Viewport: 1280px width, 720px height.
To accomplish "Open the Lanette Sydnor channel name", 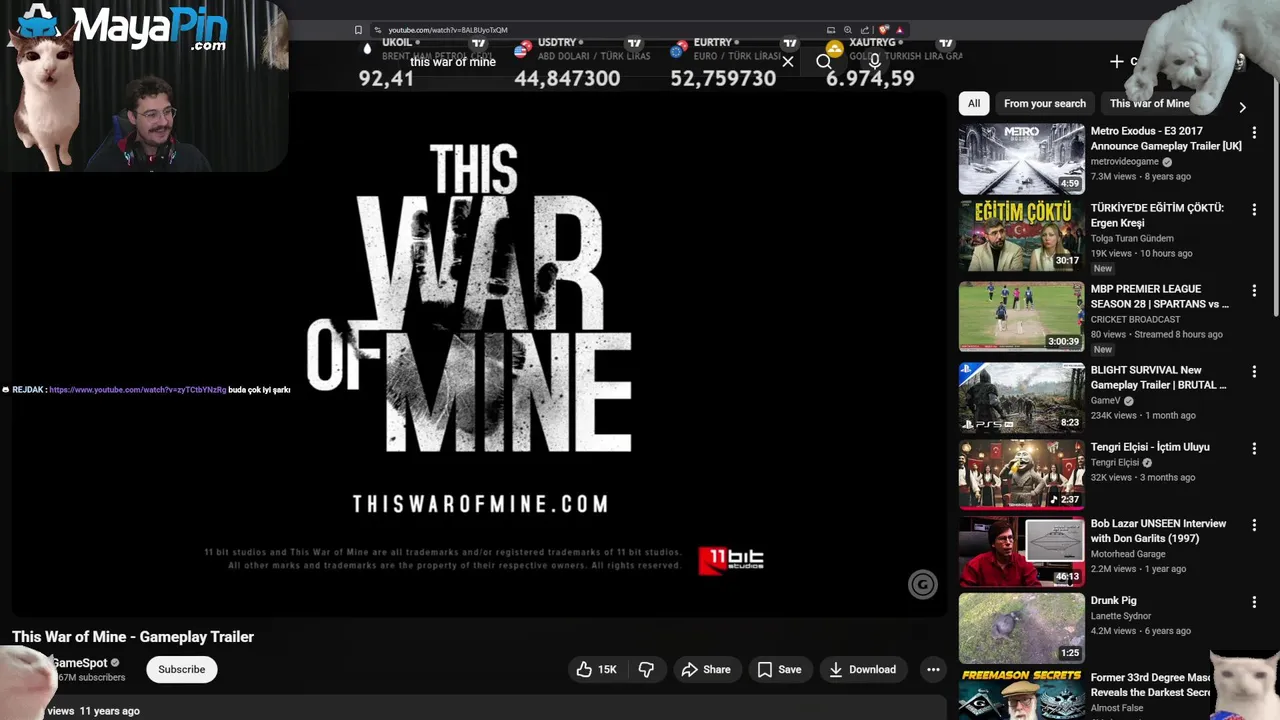I will pos(1121,616).
